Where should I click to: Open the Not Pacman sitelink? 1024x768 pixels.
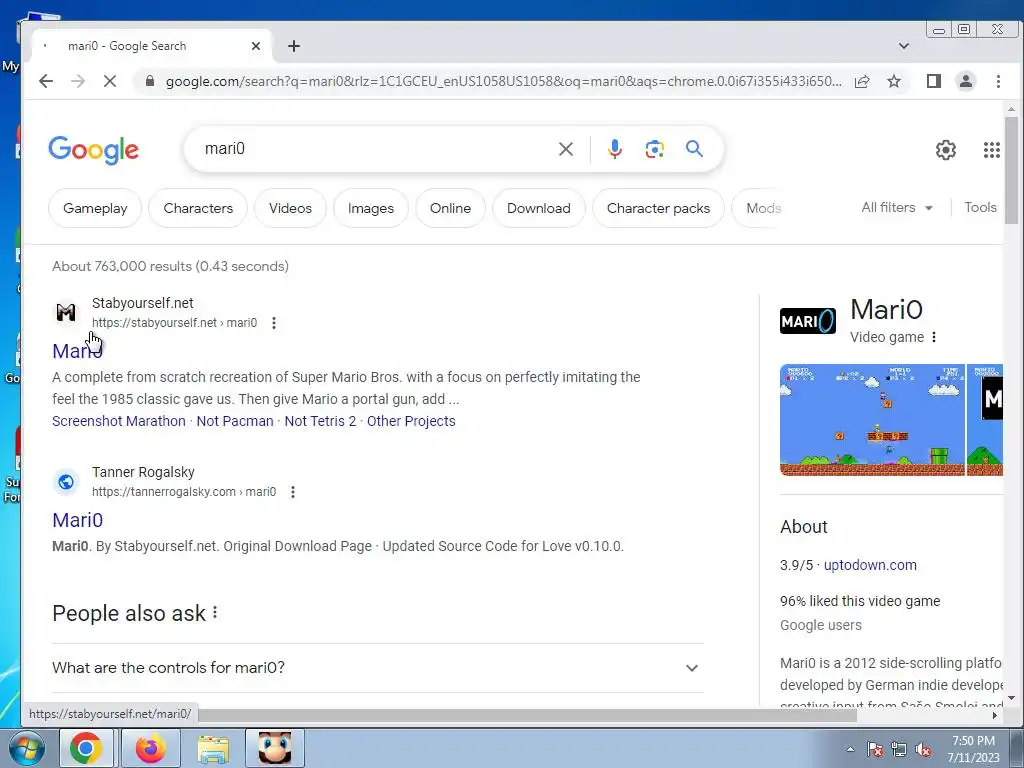(x=235, y=421)
